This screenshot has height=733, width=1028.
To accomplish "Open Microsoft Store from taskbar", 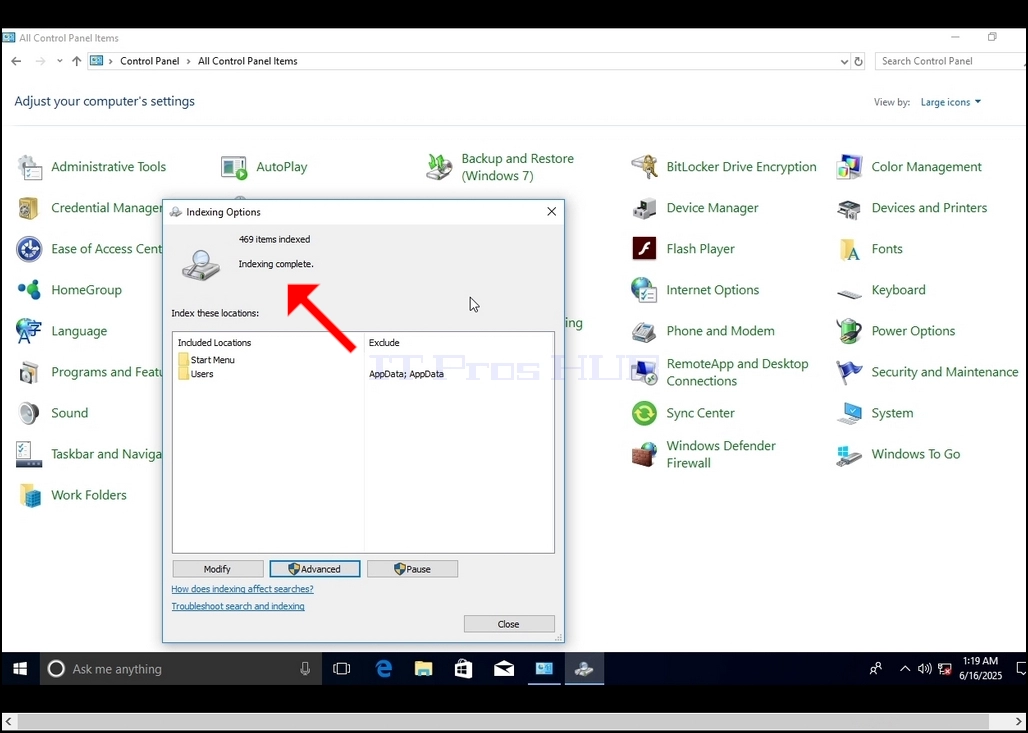I will (464, 669).
